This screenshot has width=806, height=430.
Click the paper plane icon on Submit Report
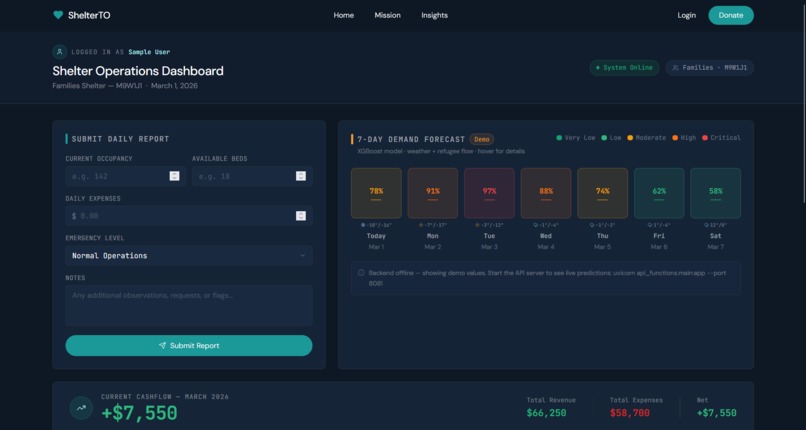(x=162, y=346)
